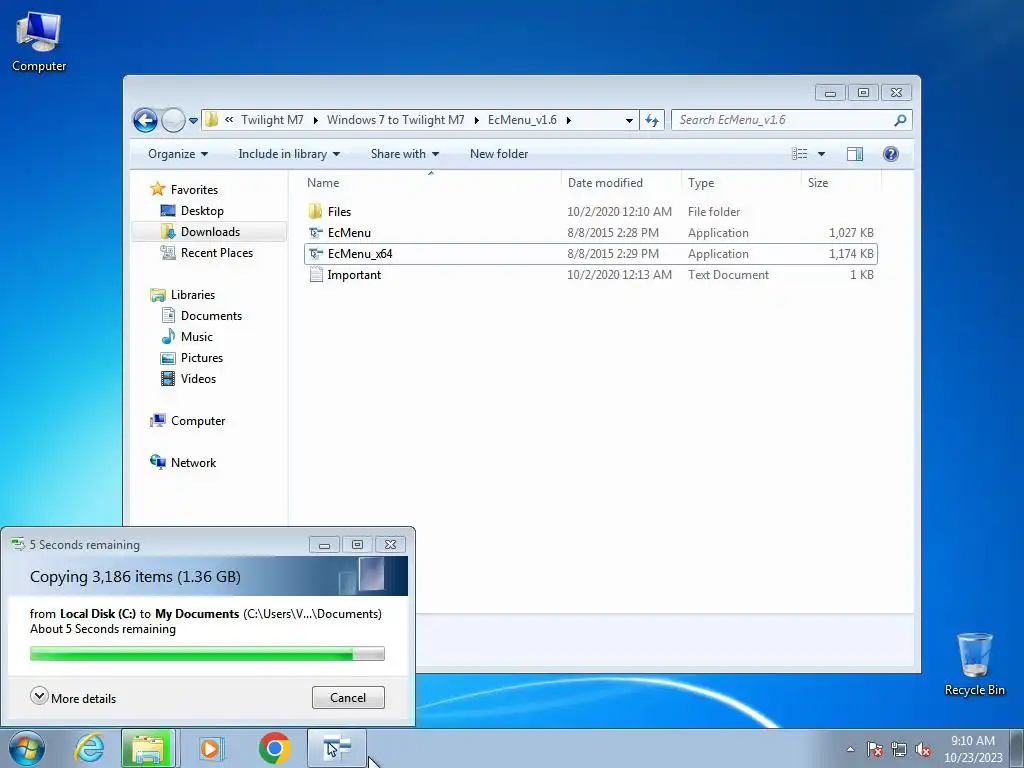Show hidden system tray icons
Viewport: 1024px width, 768px height.
(850, 749)
